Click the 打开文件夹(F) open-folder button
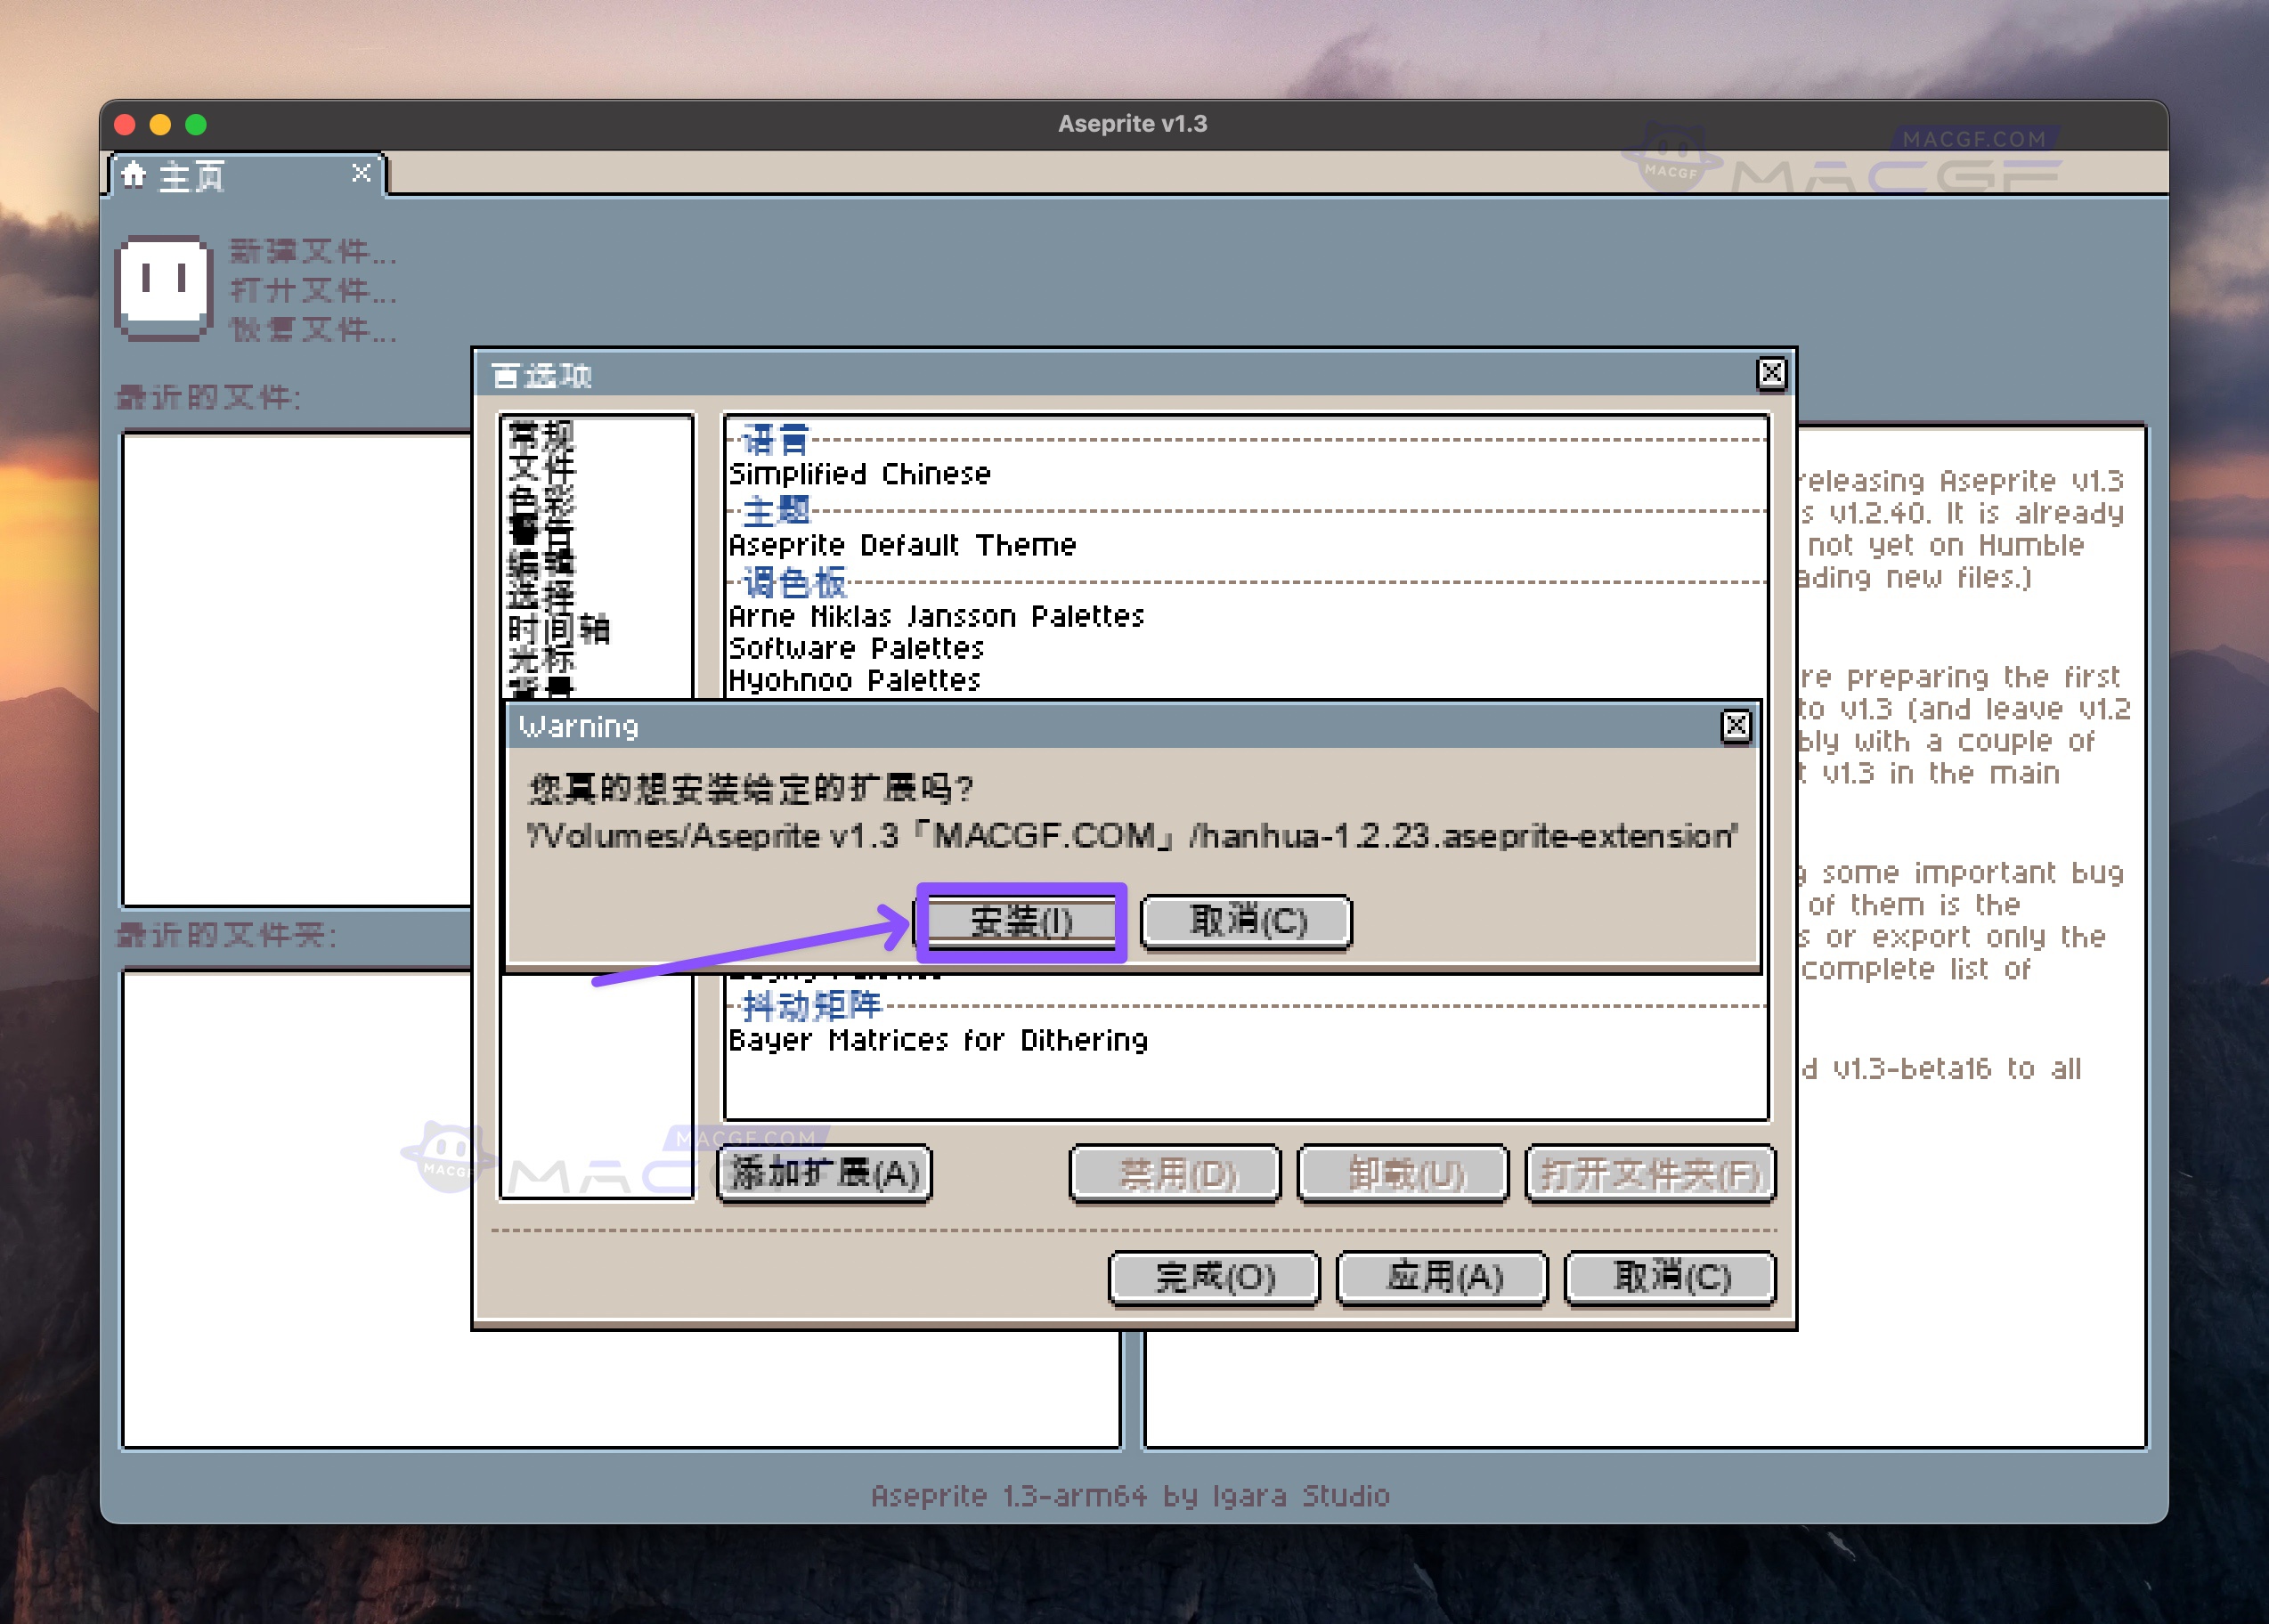This screenshot has width=2269, height=1624. click(x=1651, y=1176)
